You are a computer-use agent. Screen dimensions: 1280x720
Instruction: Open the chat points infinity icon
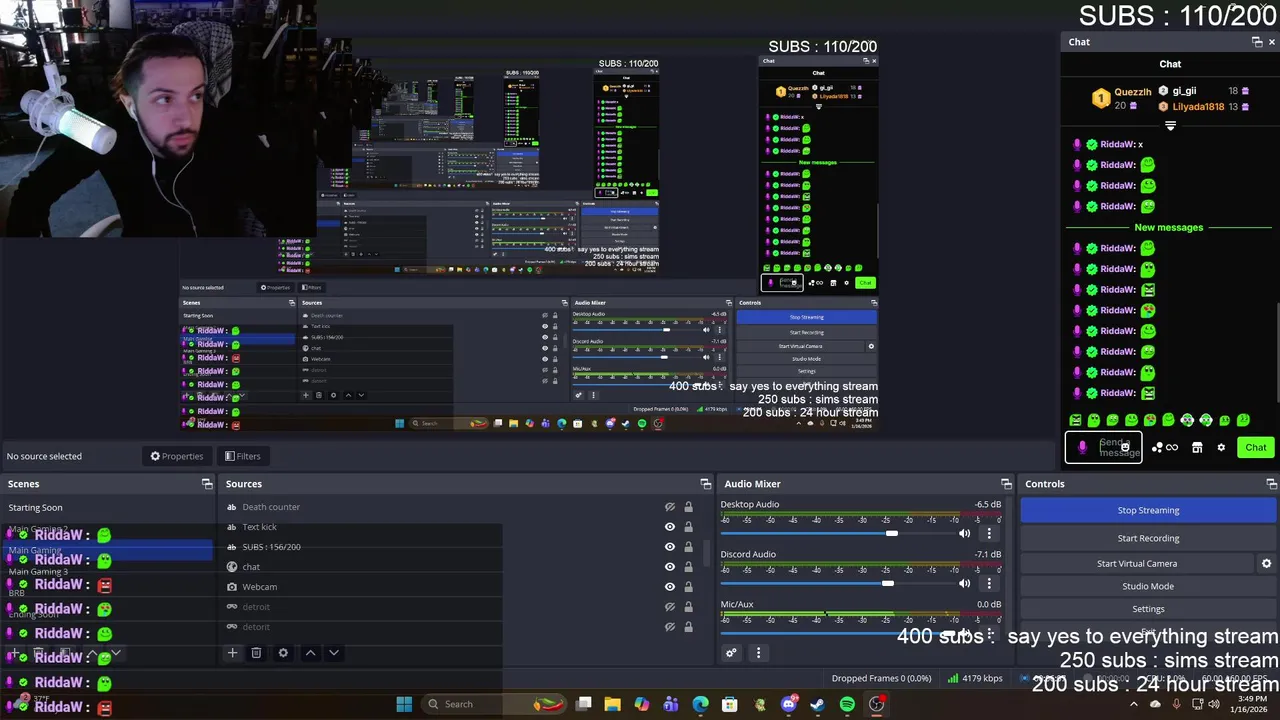1172,448
